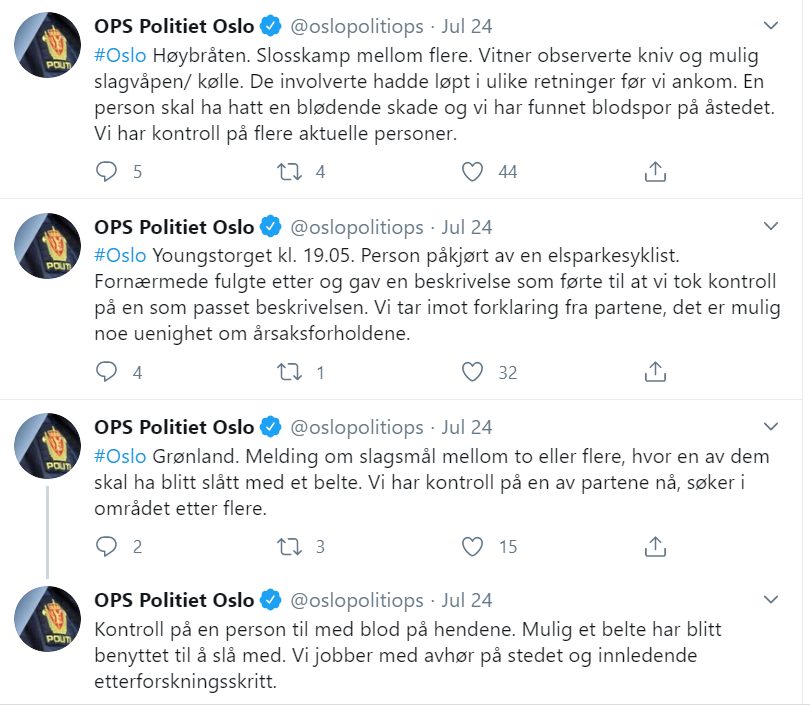The height and width of the screenshot is (705, 810).
Task: Open more options on Høybråten tweet
Action: [770, 25]
